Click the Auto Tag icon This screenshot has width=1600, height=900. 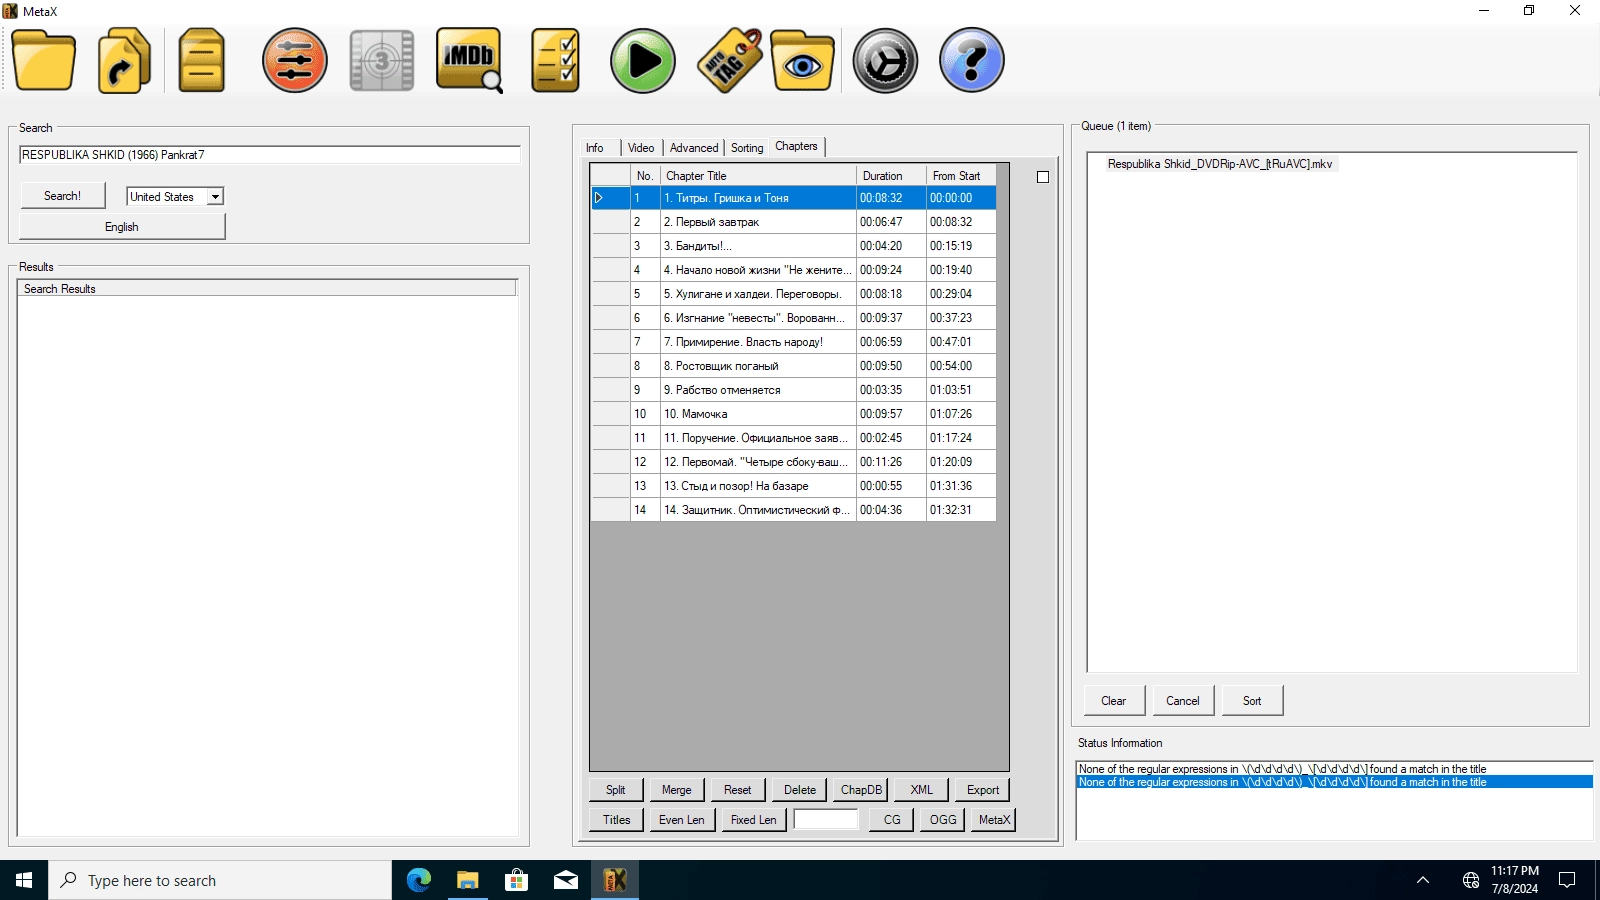[x=730, y=61]
